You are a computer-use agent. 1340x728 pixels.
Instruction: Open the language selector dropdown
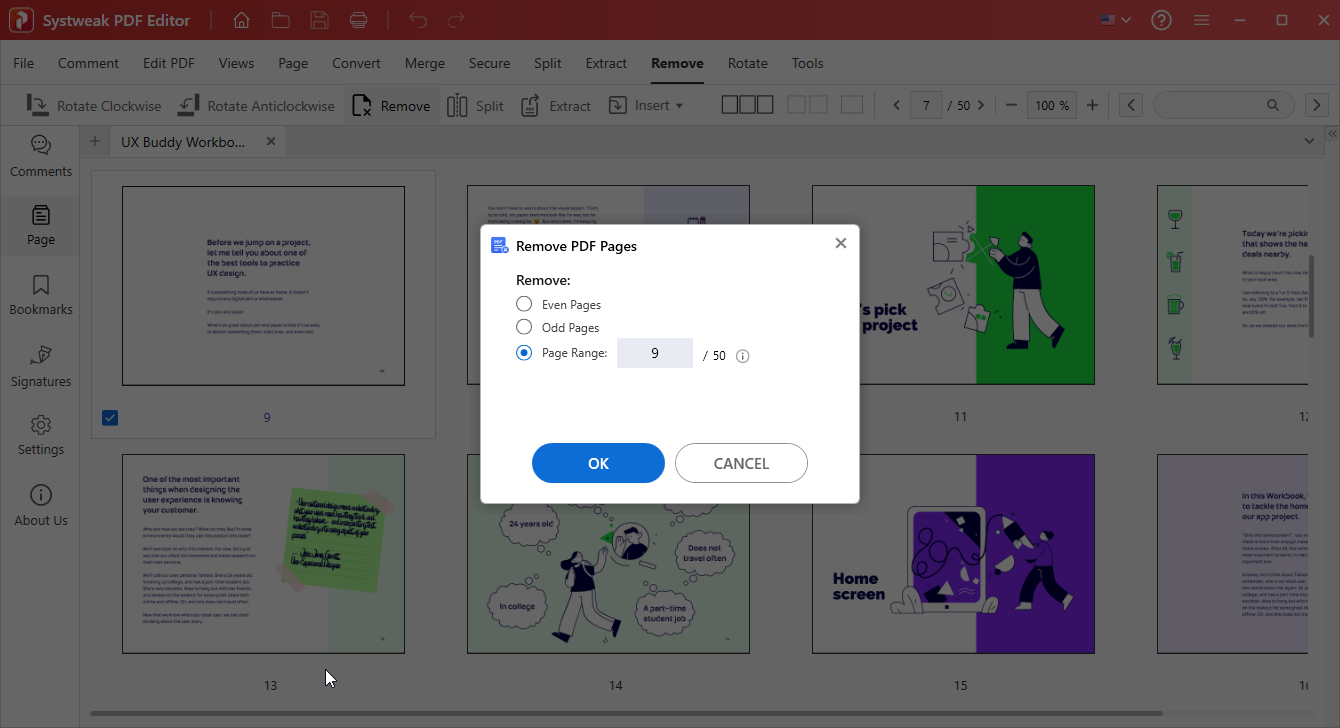coord(1114,19)
